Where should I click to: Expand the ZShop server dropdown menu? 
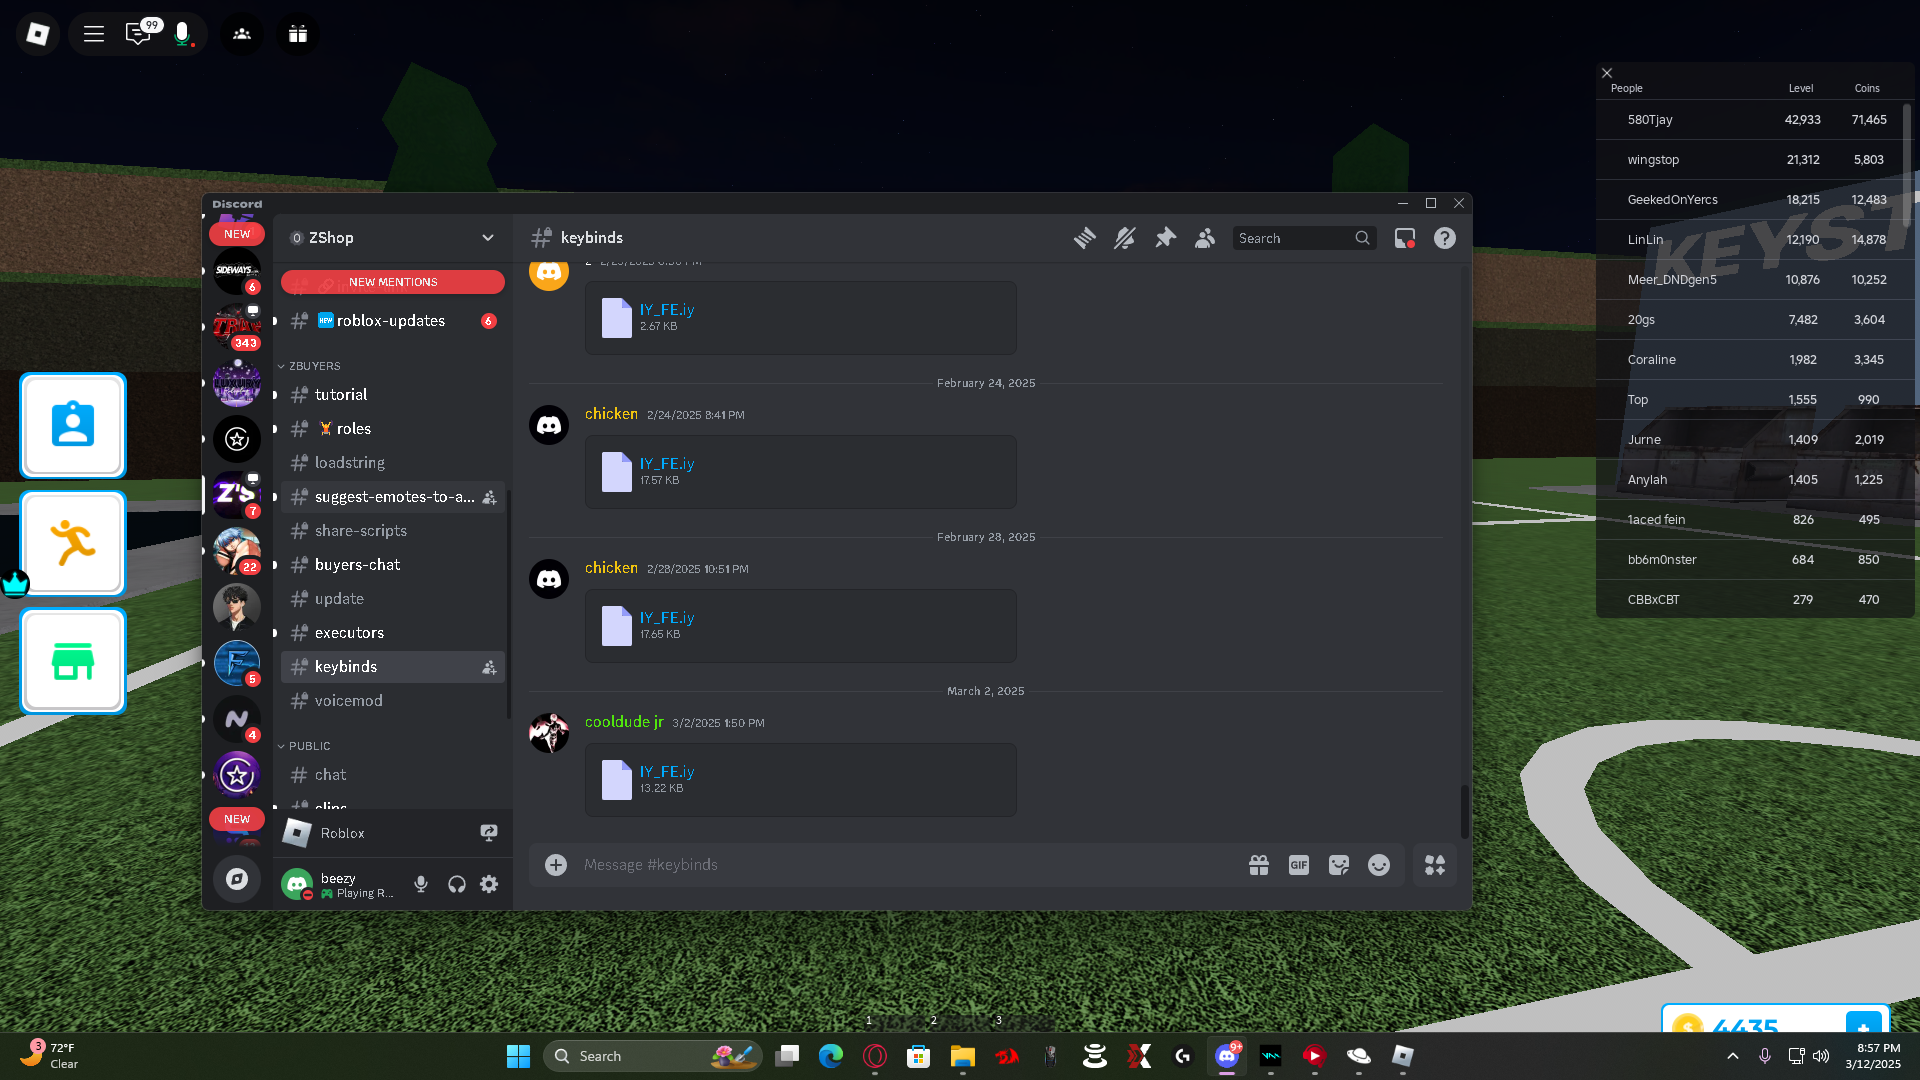click(488, 238)
